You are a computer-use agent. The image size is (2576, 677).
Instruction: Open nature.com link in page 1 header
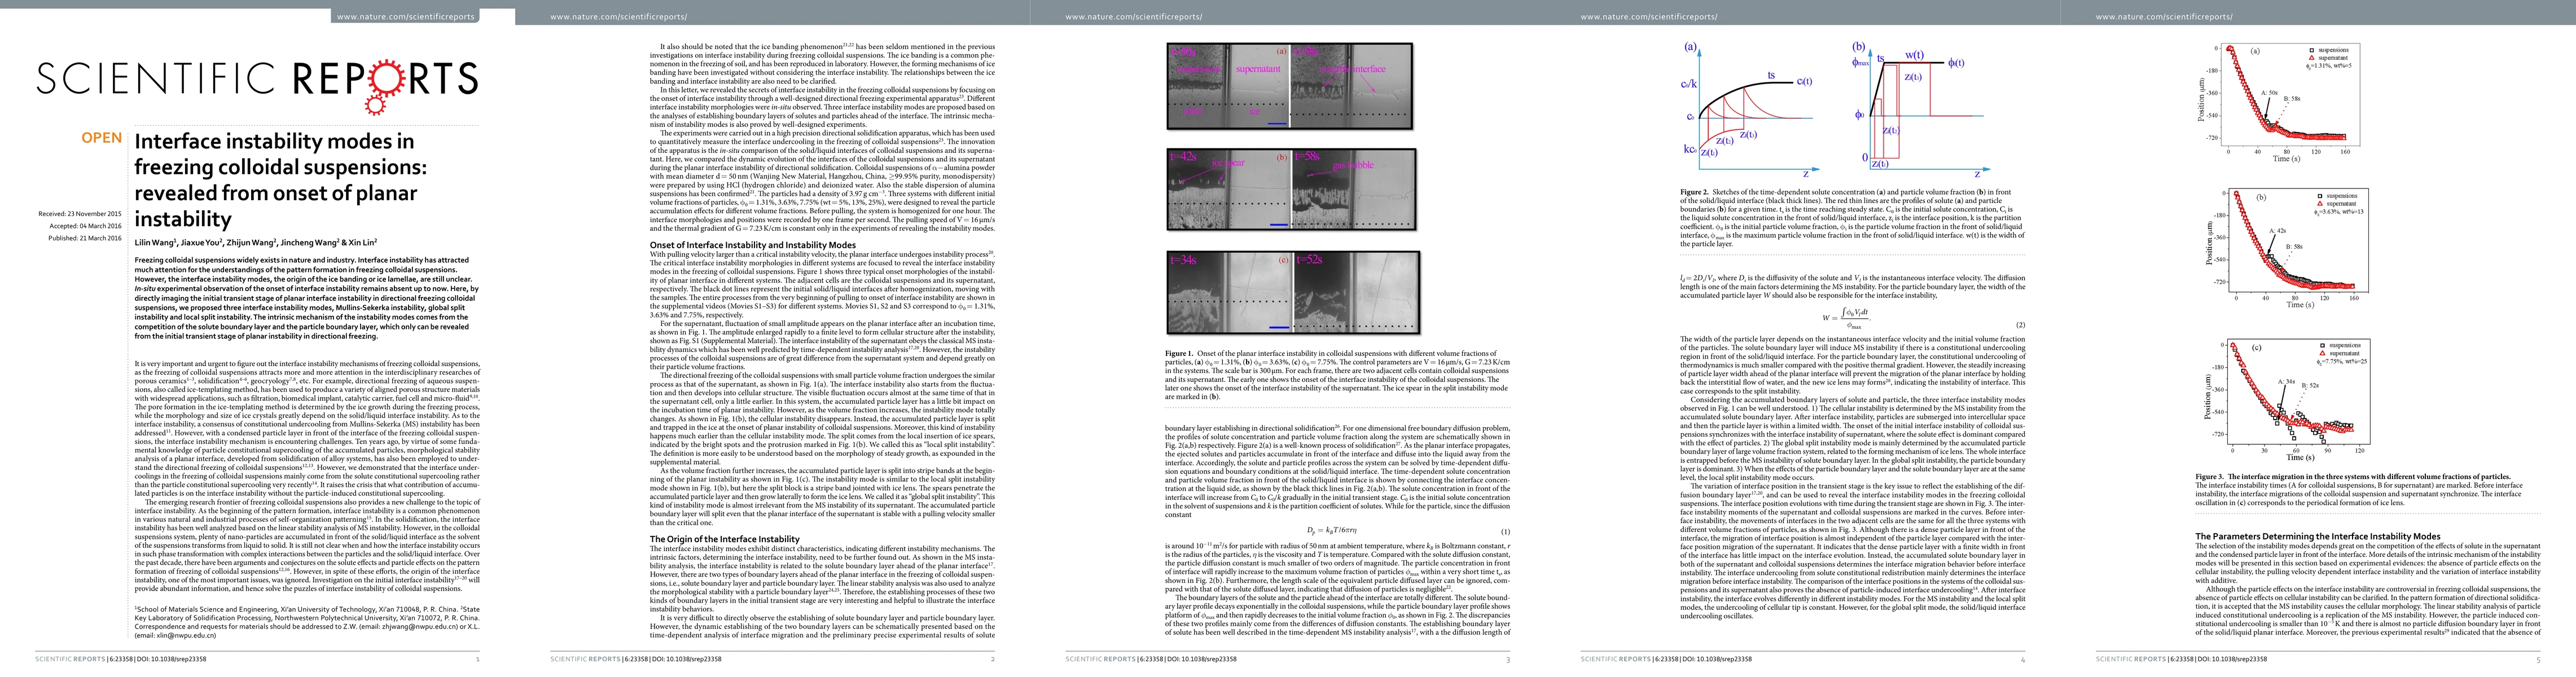pos(405,17)
